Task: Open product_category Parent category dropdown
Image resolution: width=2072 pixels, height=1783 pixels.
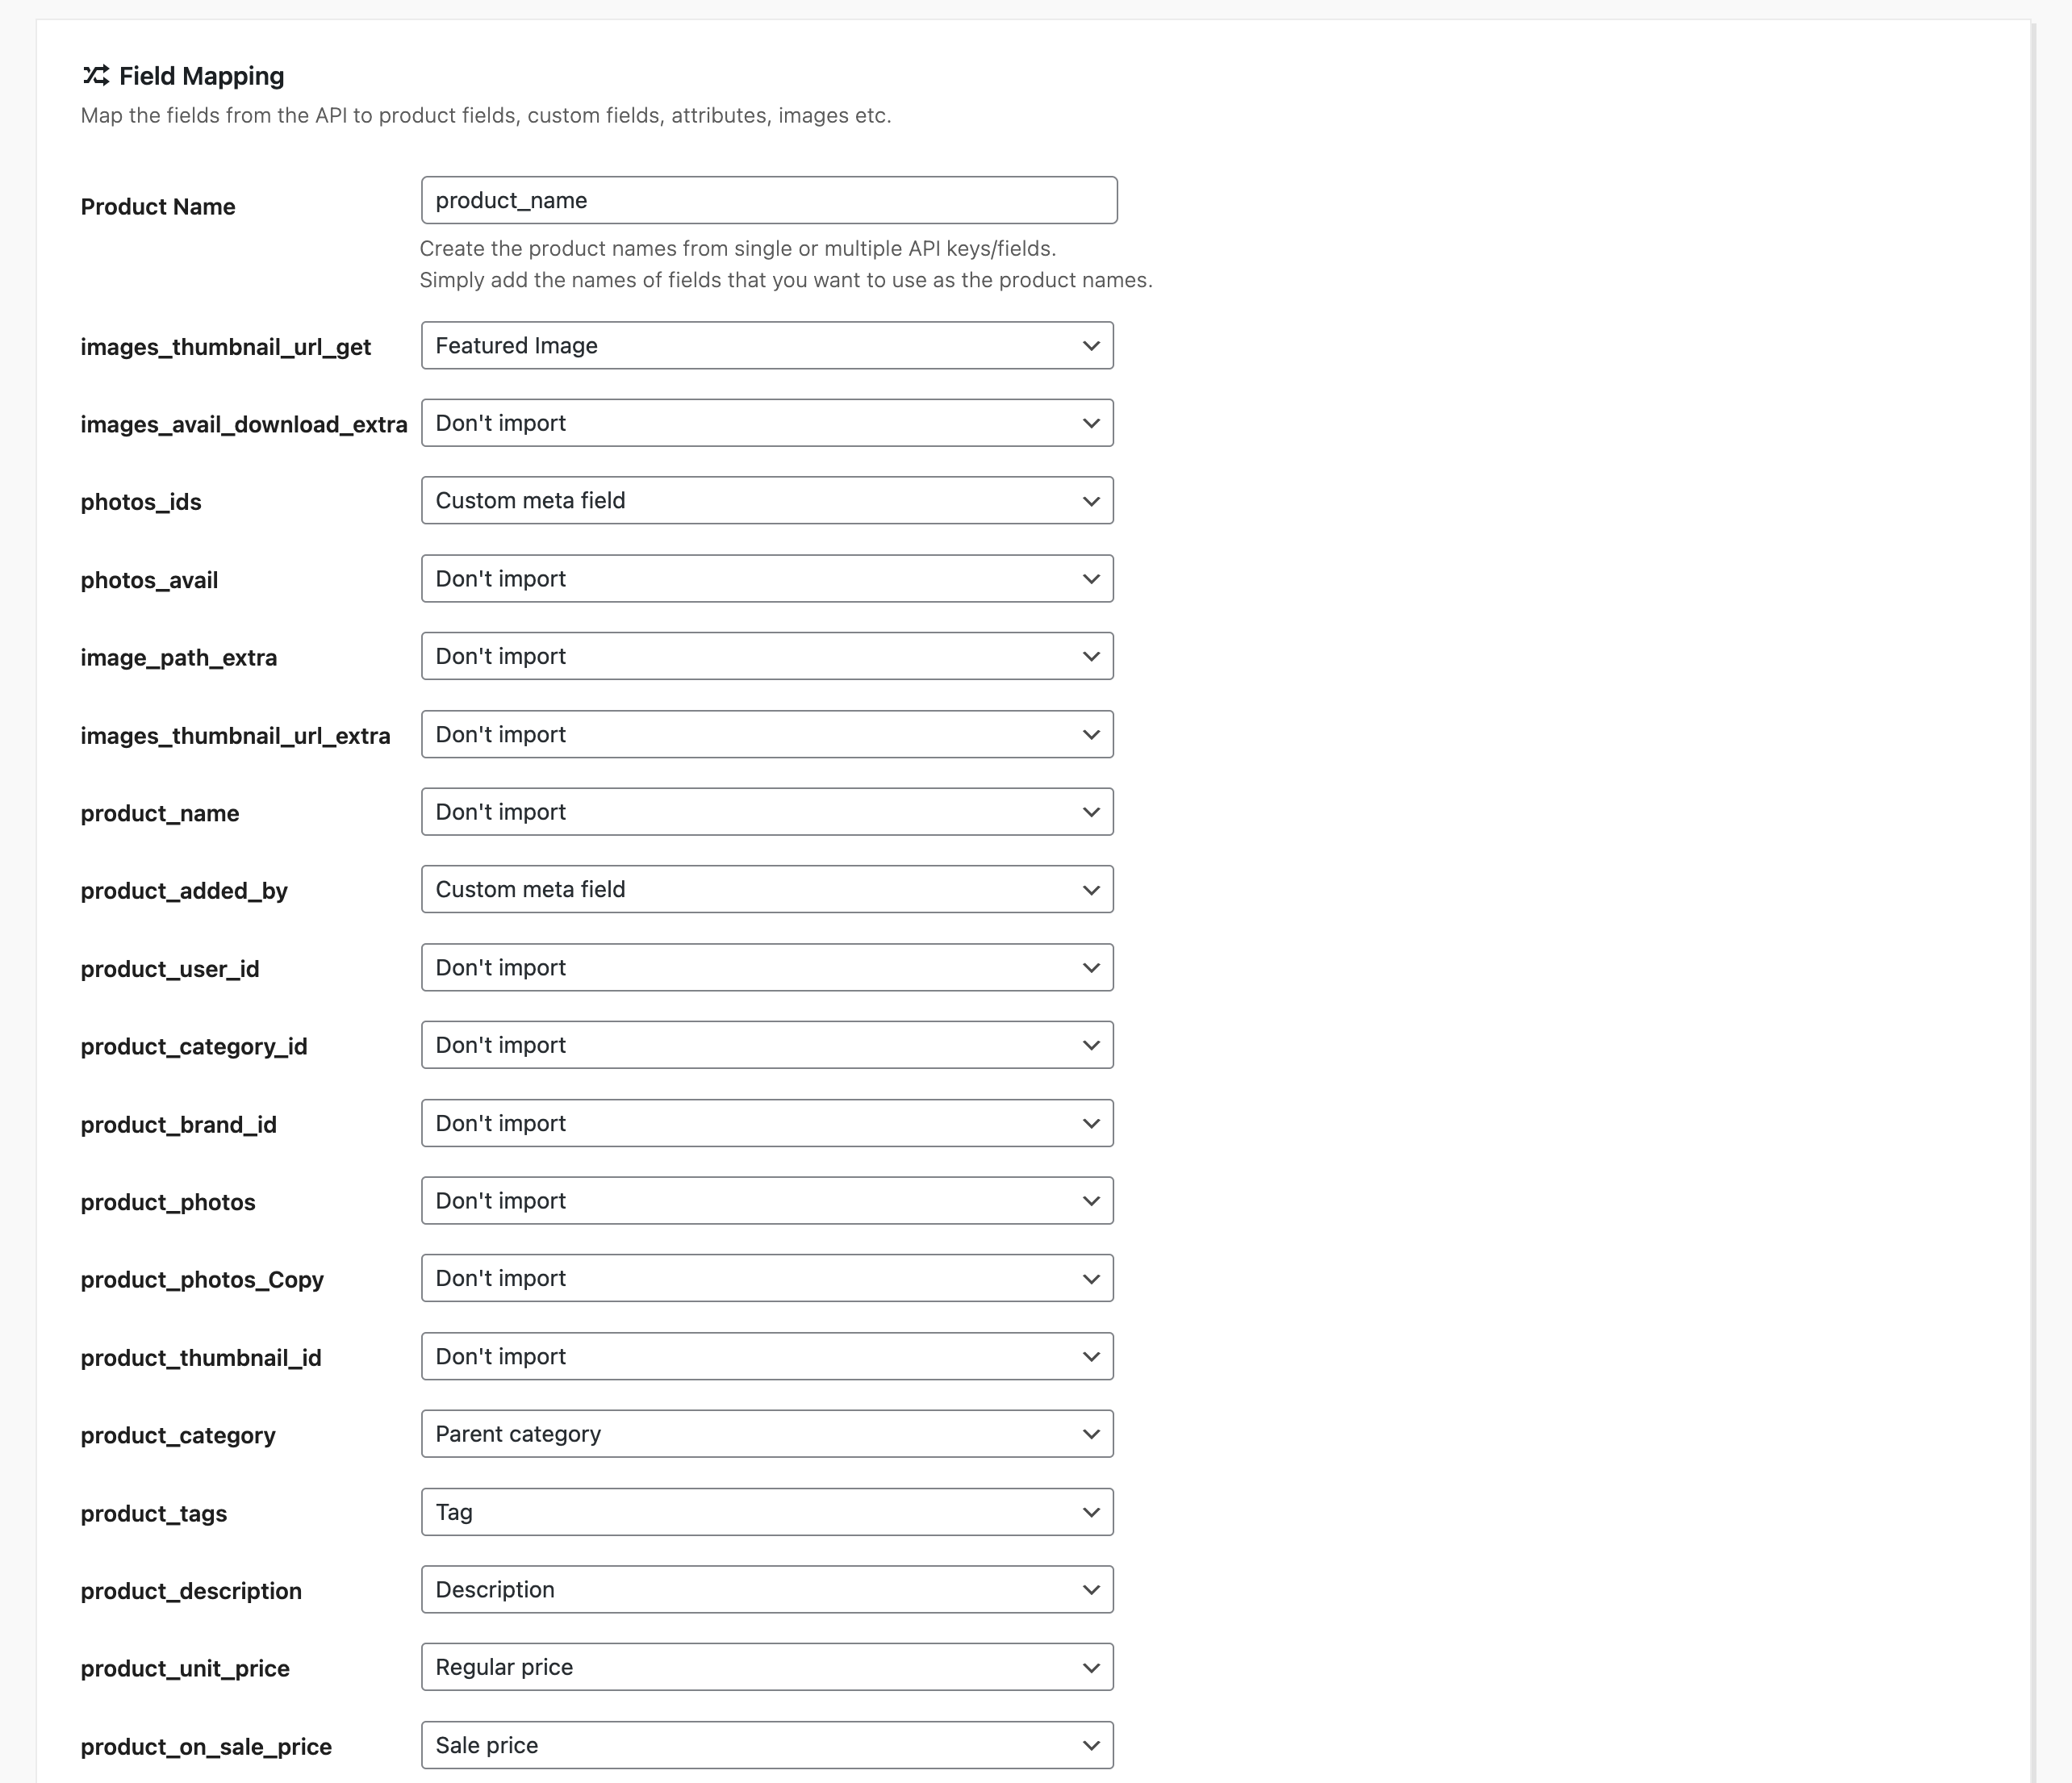Action: (x=767, y=1434)
